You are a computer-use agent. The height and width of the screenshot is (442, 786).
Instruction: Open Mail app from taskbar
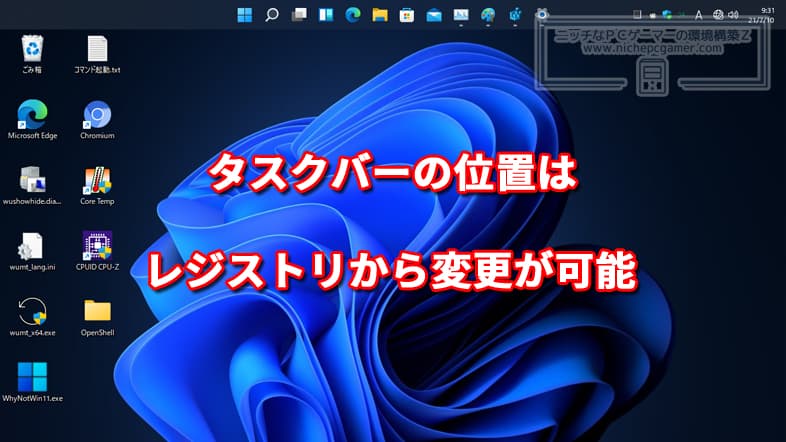coord(434,16)
